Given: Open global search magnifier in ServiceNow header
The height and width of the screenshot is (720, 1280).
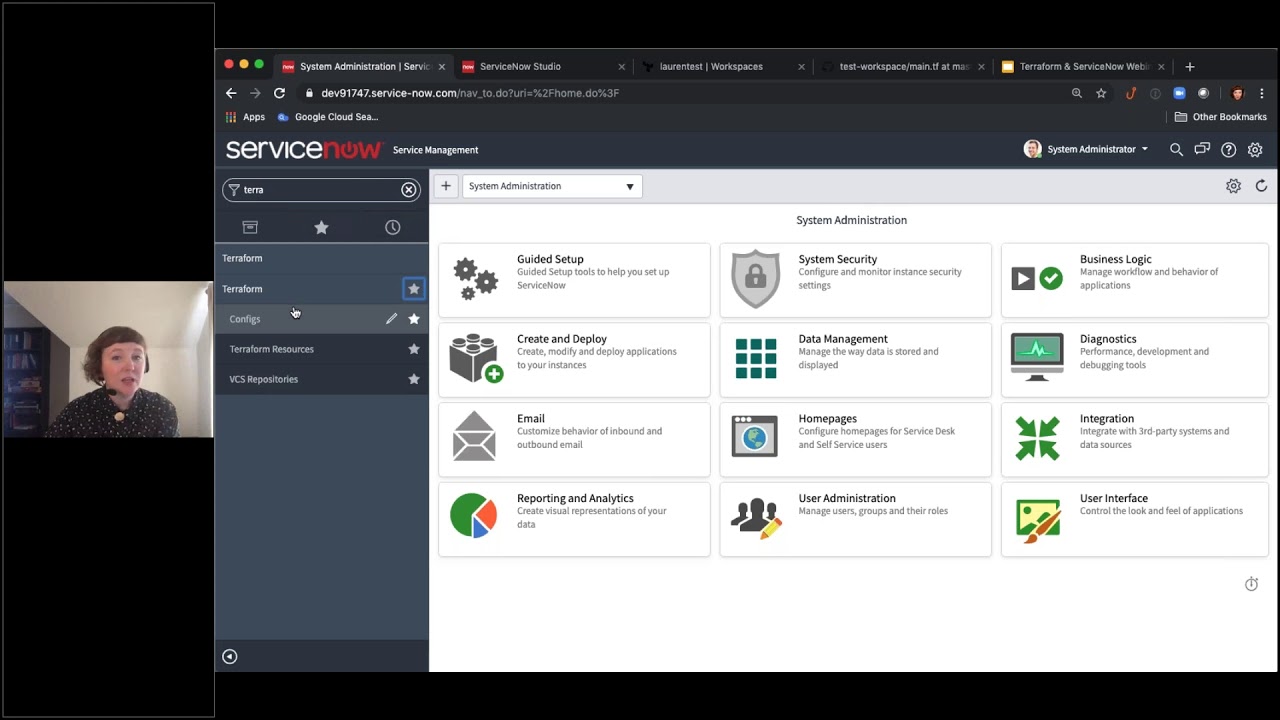Looking at the screenshot, I should pos(1177,150).
